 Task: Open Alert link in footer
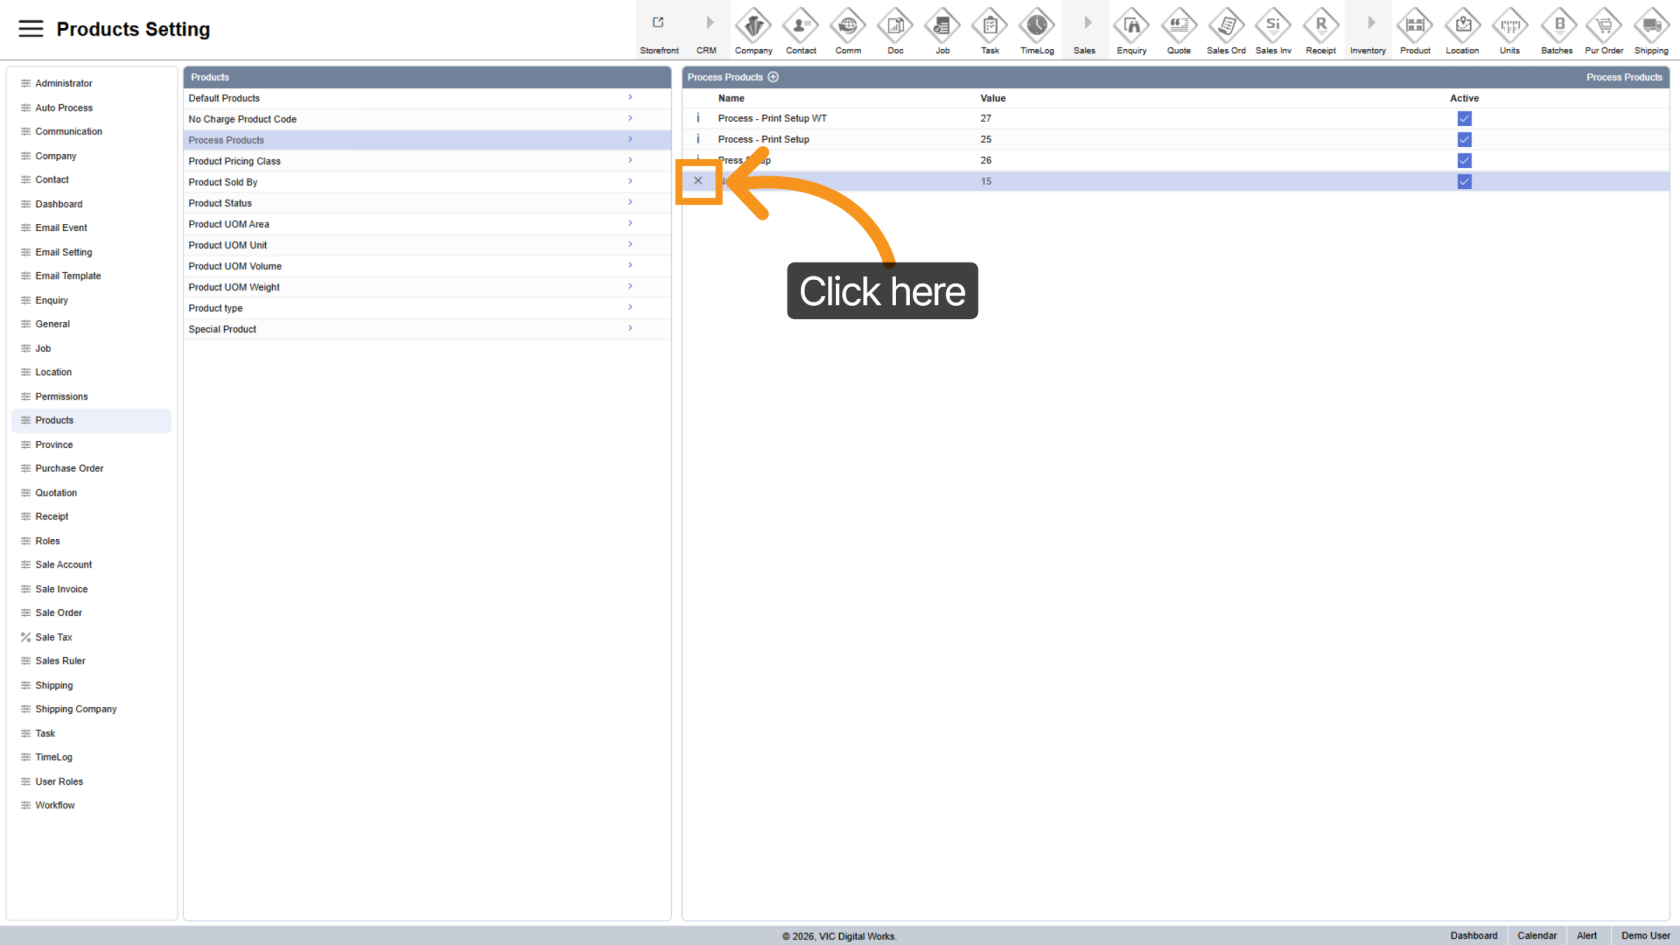click(1587, 936)
